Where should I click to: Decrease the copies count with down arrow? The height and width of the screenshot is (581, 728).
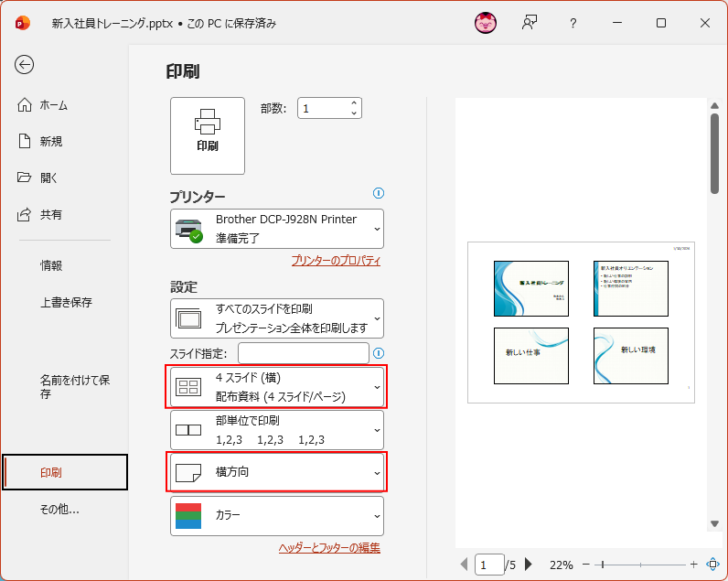pyautogui.click(x=354, y=113)
